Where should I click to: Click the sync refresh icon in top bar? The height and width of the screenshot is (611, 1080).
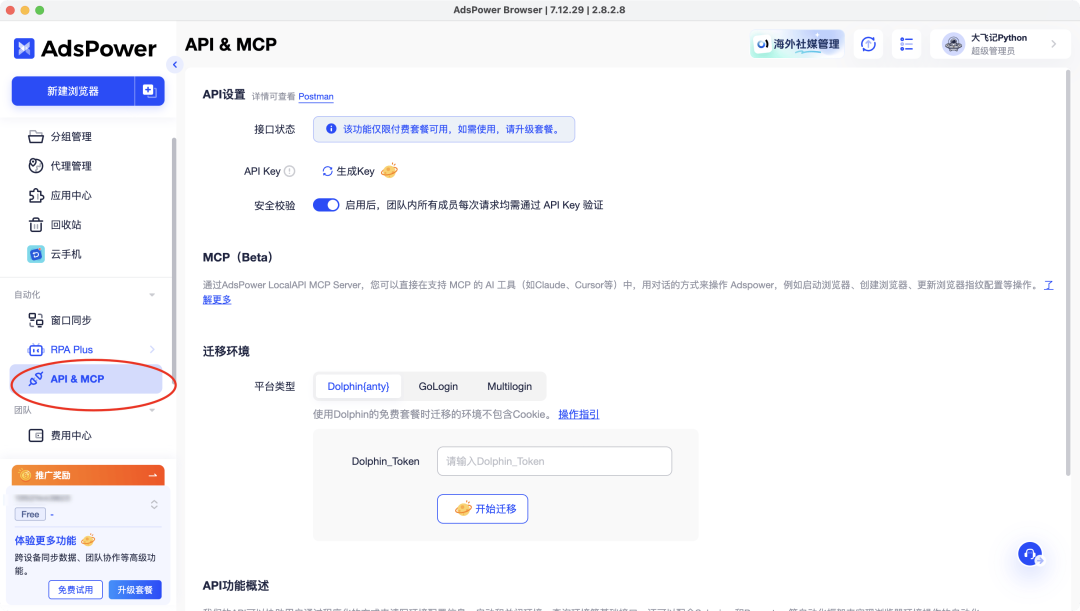[x=867, y=44]
